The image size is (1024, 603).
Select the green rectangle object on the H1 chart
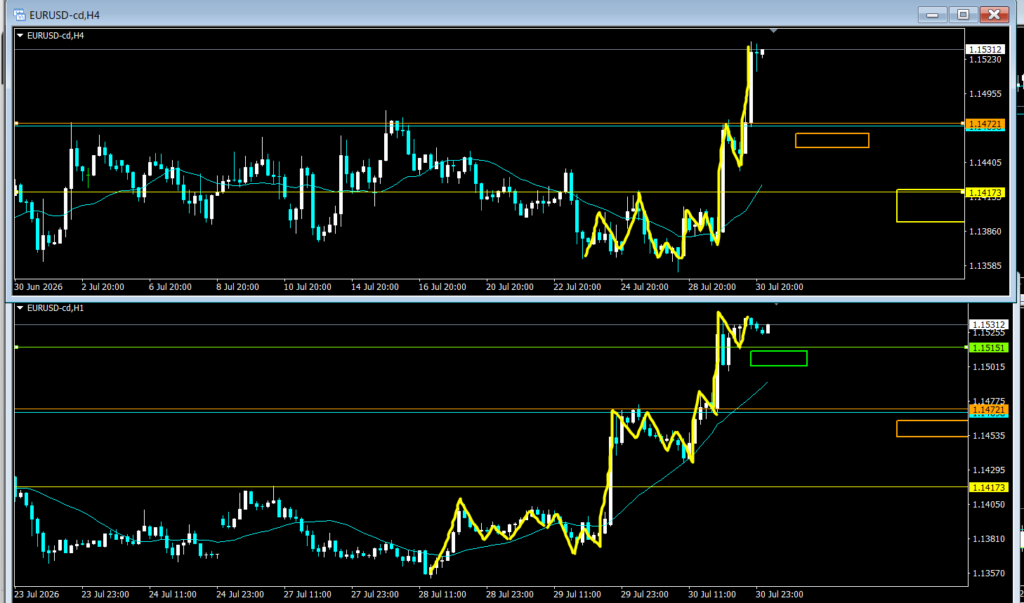pos(778,358)
